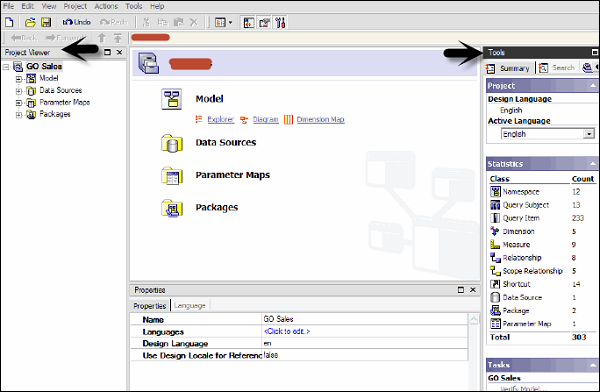Click the New project icon

click(9, 23)
